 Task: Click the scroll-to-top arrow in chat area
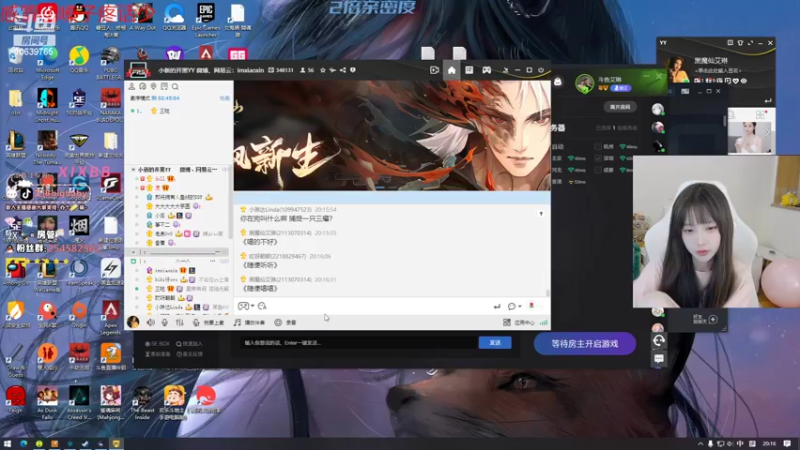pyautogui.click(x=541, y=213)
